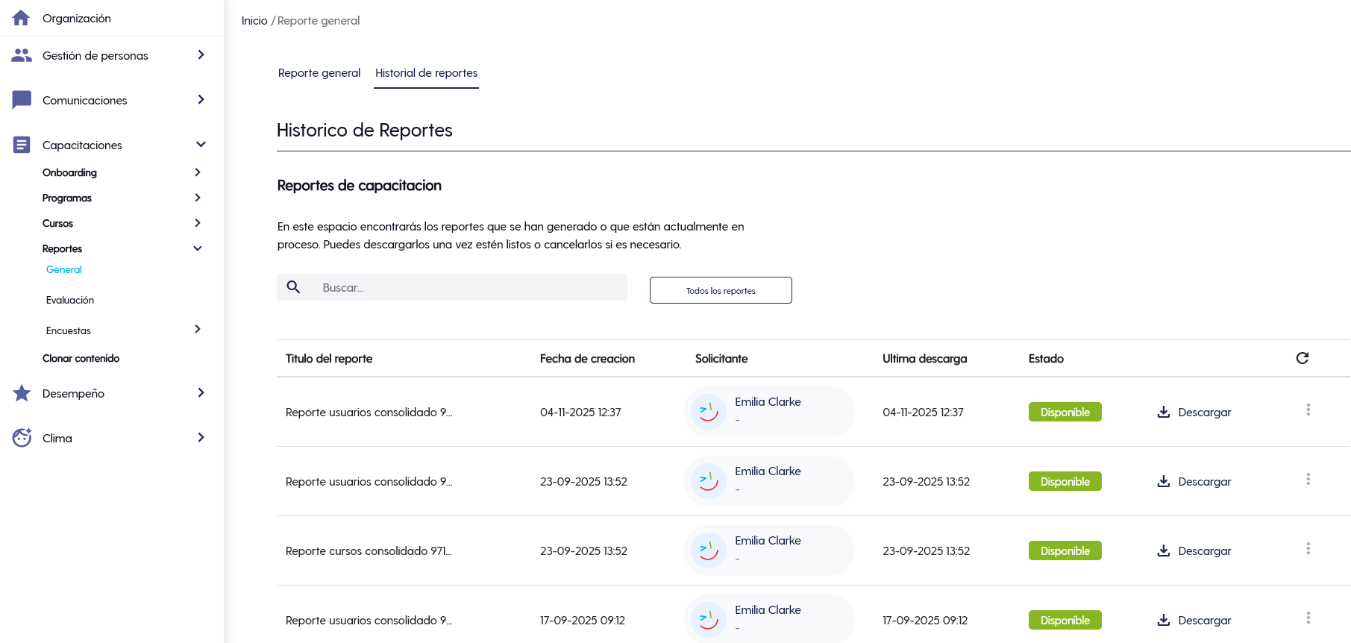Expand the Gestión de personas chevron

pos(200,55)
